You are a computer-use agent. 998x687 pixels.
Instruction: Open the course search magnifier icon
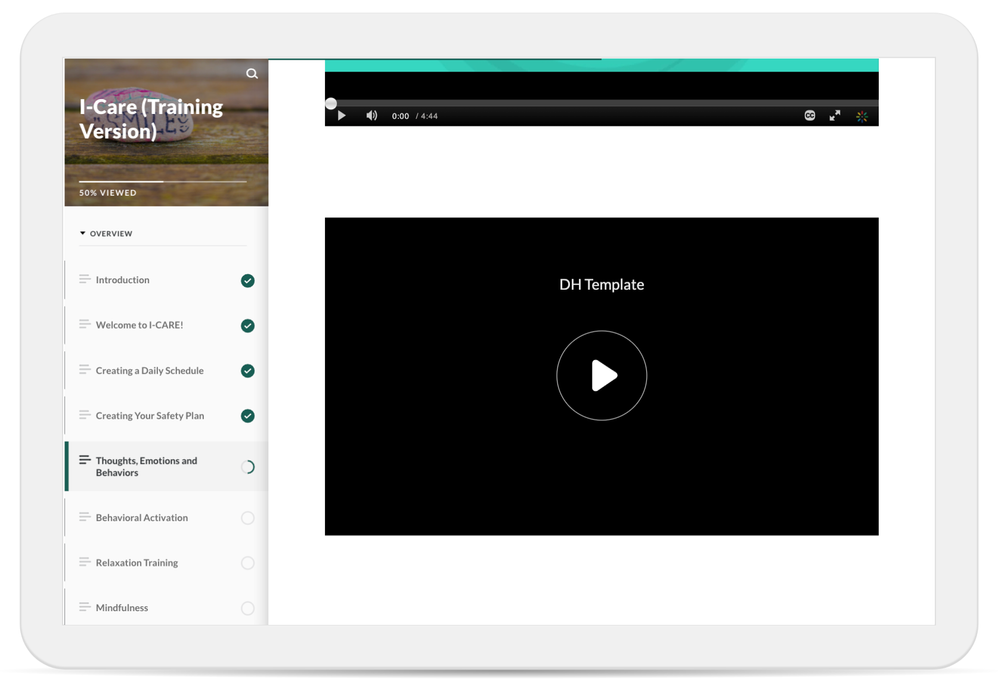[x=252, y=74]
